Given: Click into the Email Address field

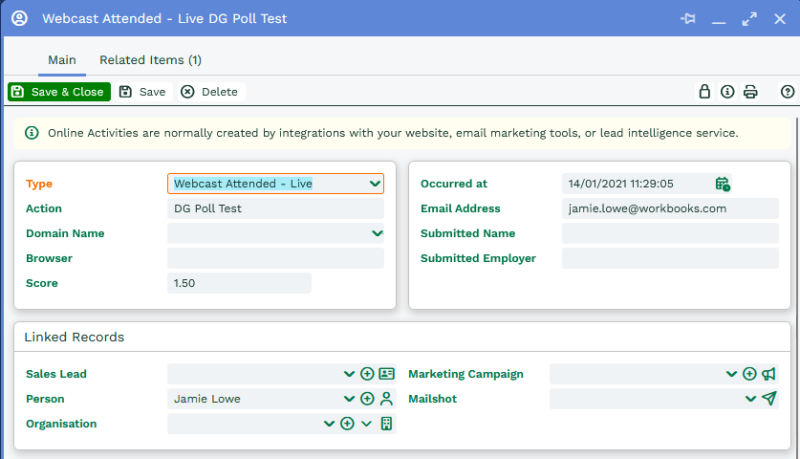Looking at the screenshot, I should (x=670, y=209).
